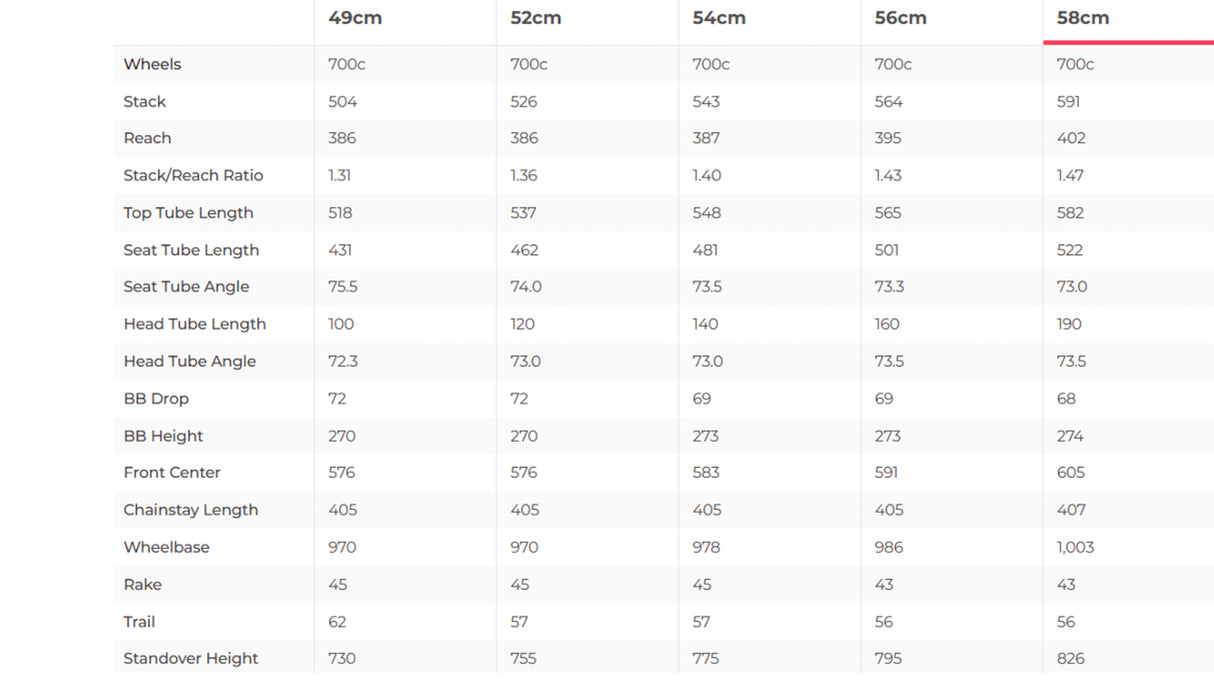The image size is (1214, 683).
Task: Select the 52cm size column header
Action: [536, 18]
